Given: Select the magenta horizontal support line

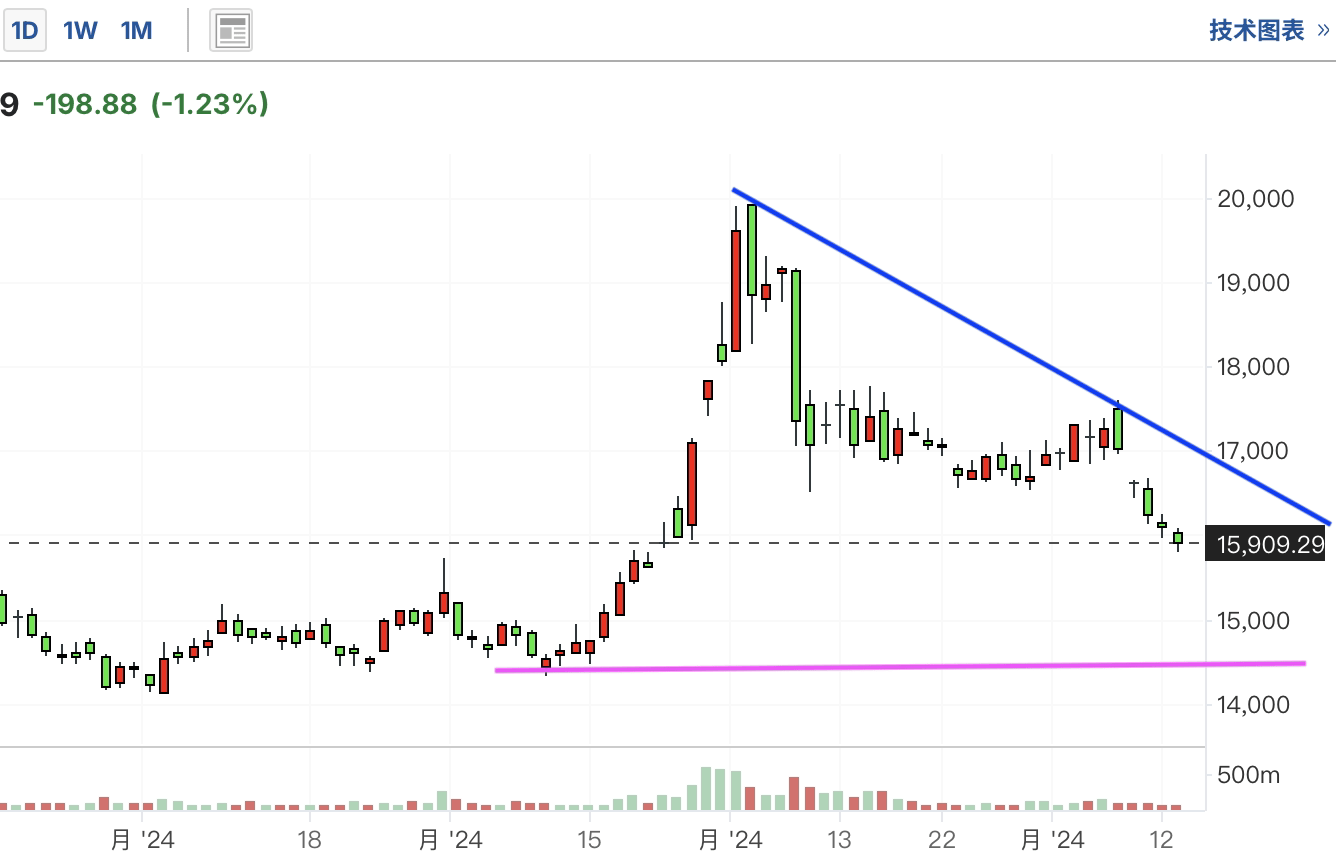Looking at the screenshot, I should (900, 666).
